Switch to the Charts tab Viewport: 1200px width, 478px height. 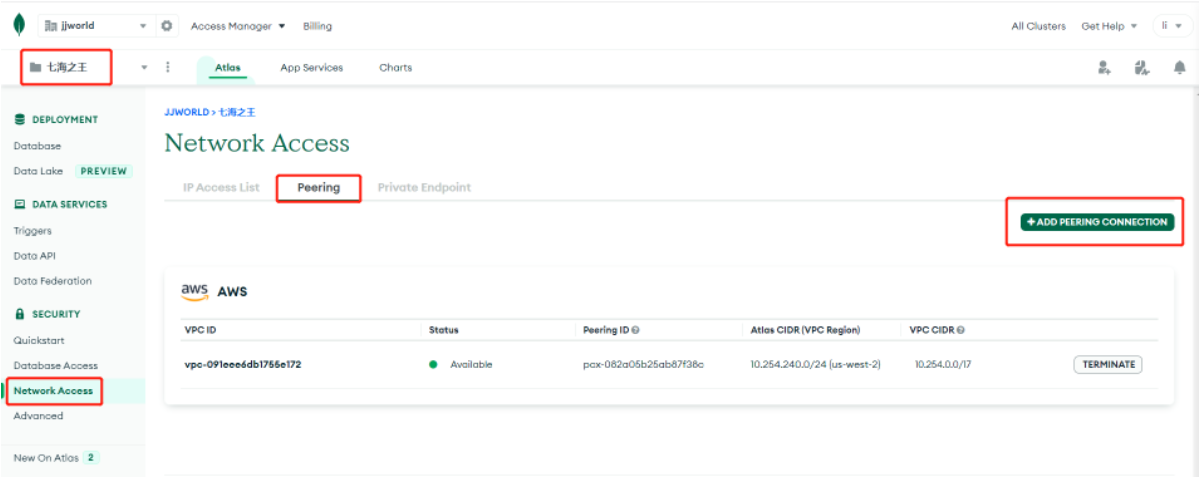click(x=395, y=68)
